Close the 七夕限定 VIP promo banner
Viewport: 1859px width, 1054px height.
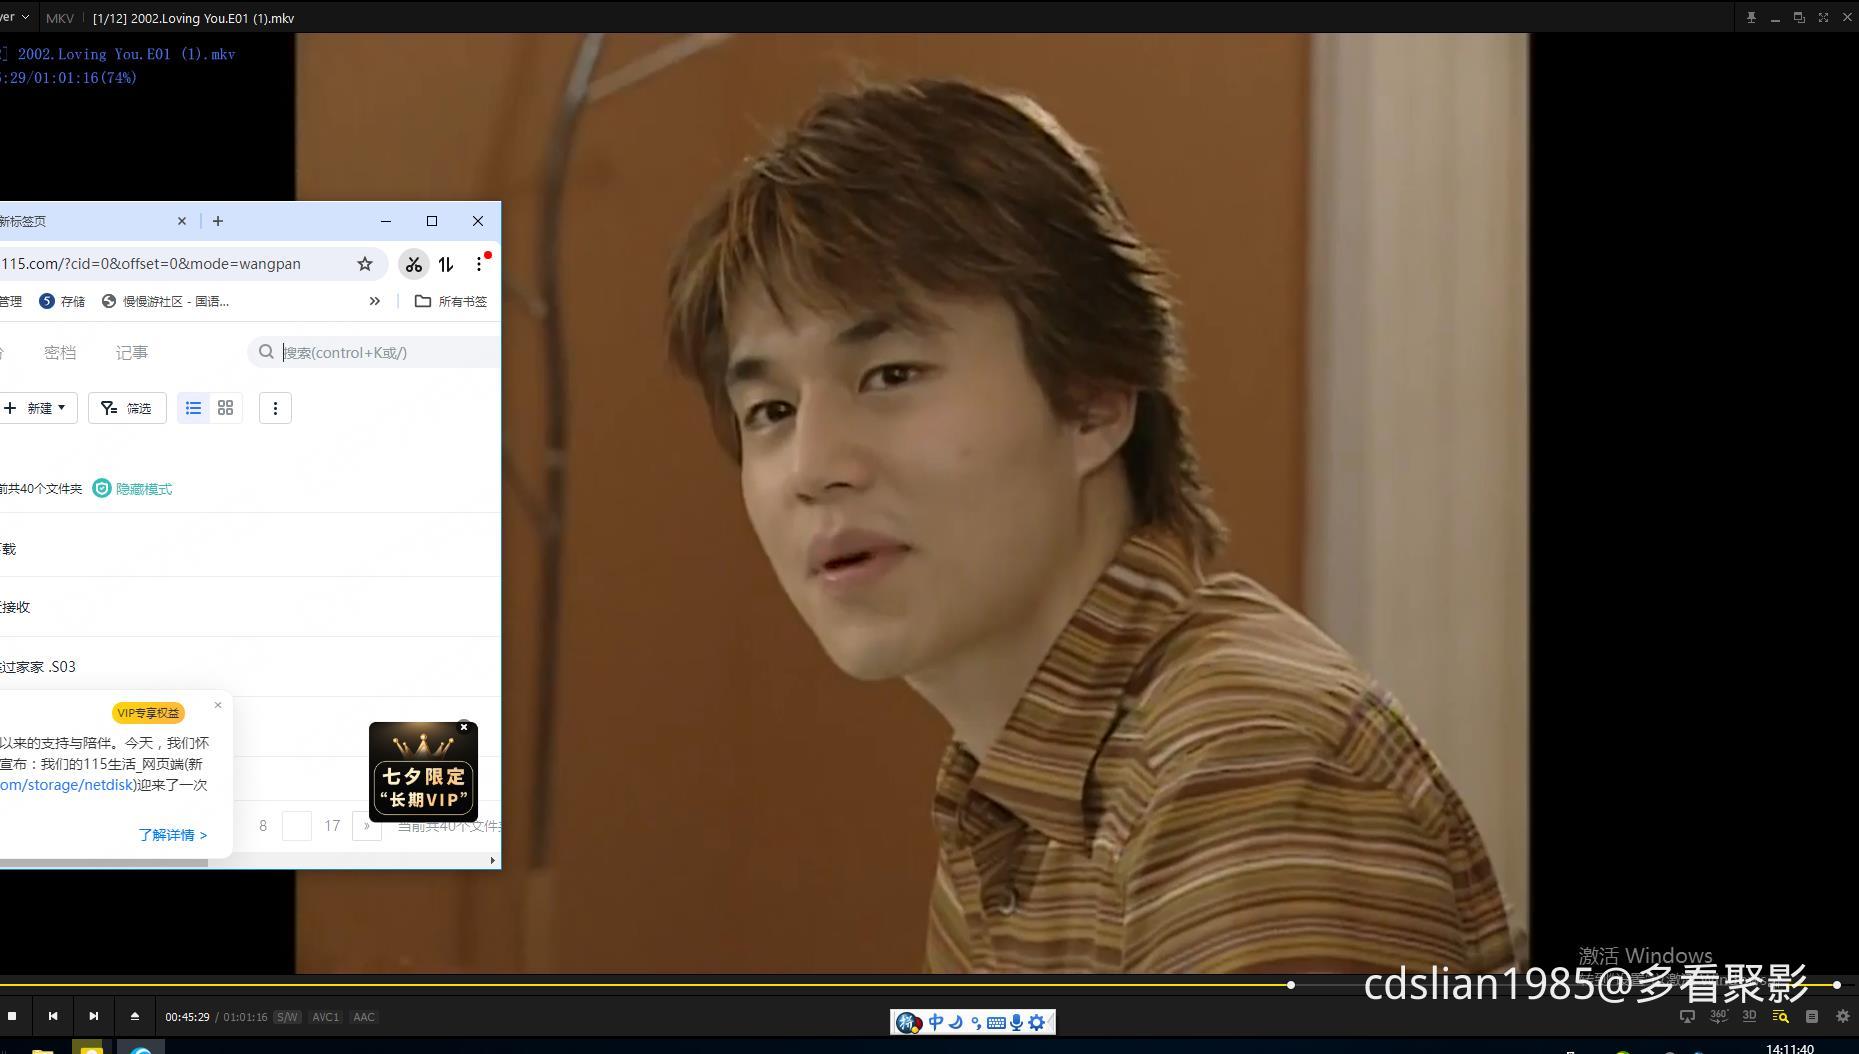pos(464,727)
